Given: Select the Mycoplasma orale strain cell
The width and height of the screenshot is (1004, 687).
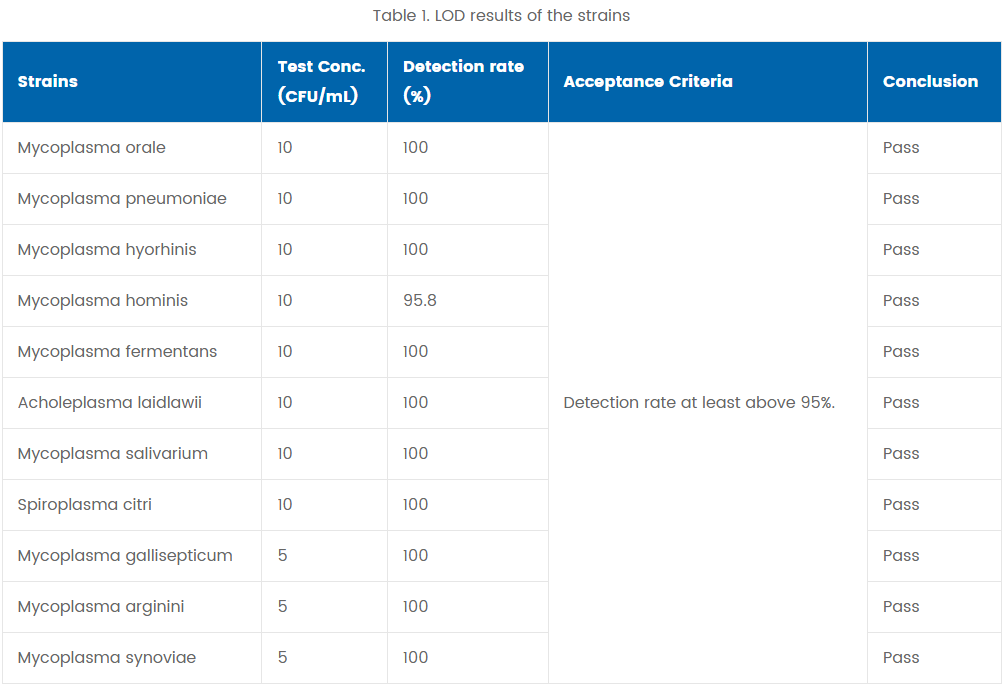Looking at the screenshot, I should coord(92,148).
